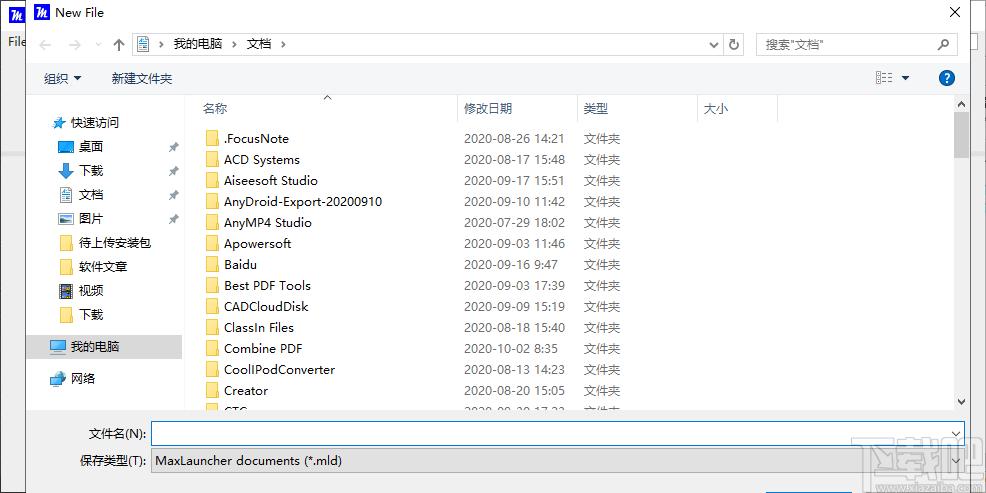
Task: Expand the address bar history dropdown
Action: tap(714, 45)
